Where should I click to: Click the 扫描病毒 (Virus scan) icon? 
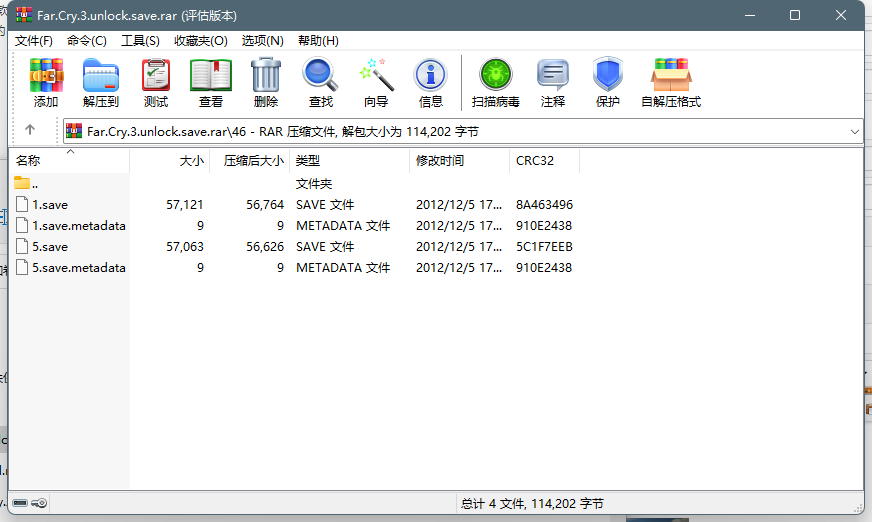[496, 74]
